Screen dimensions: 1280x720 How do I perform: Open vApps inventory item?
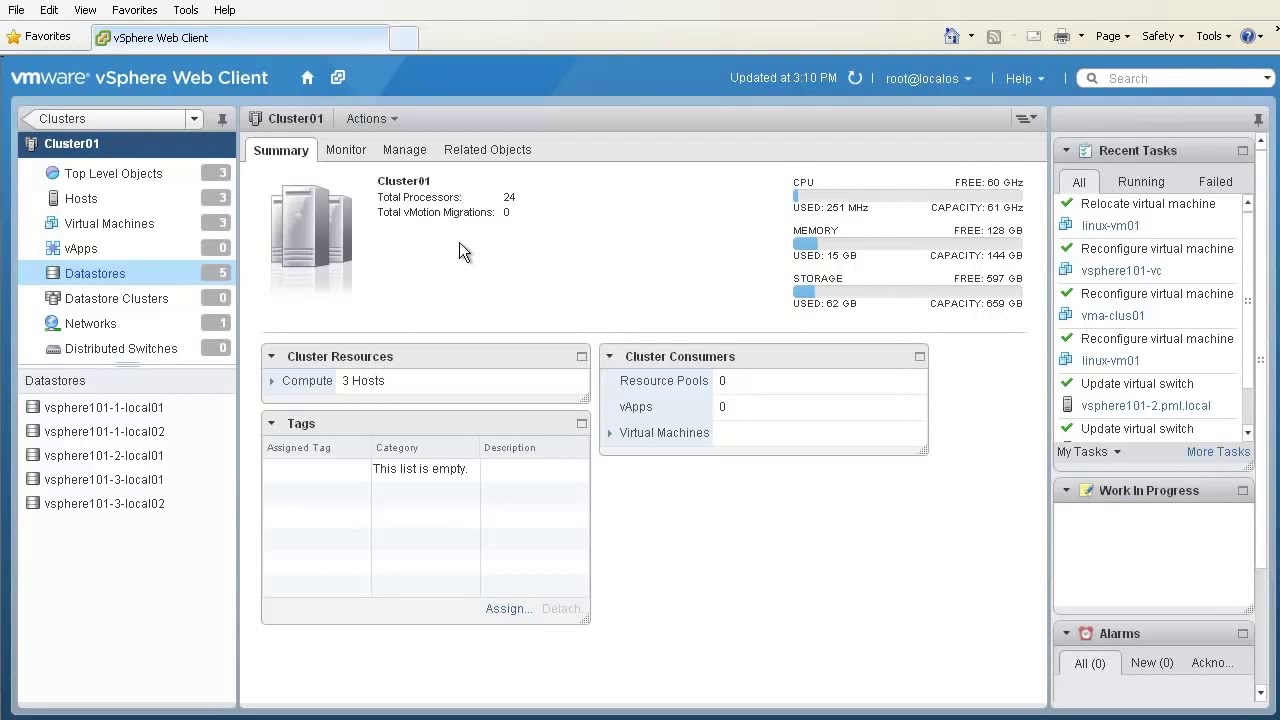pos(81,248)
